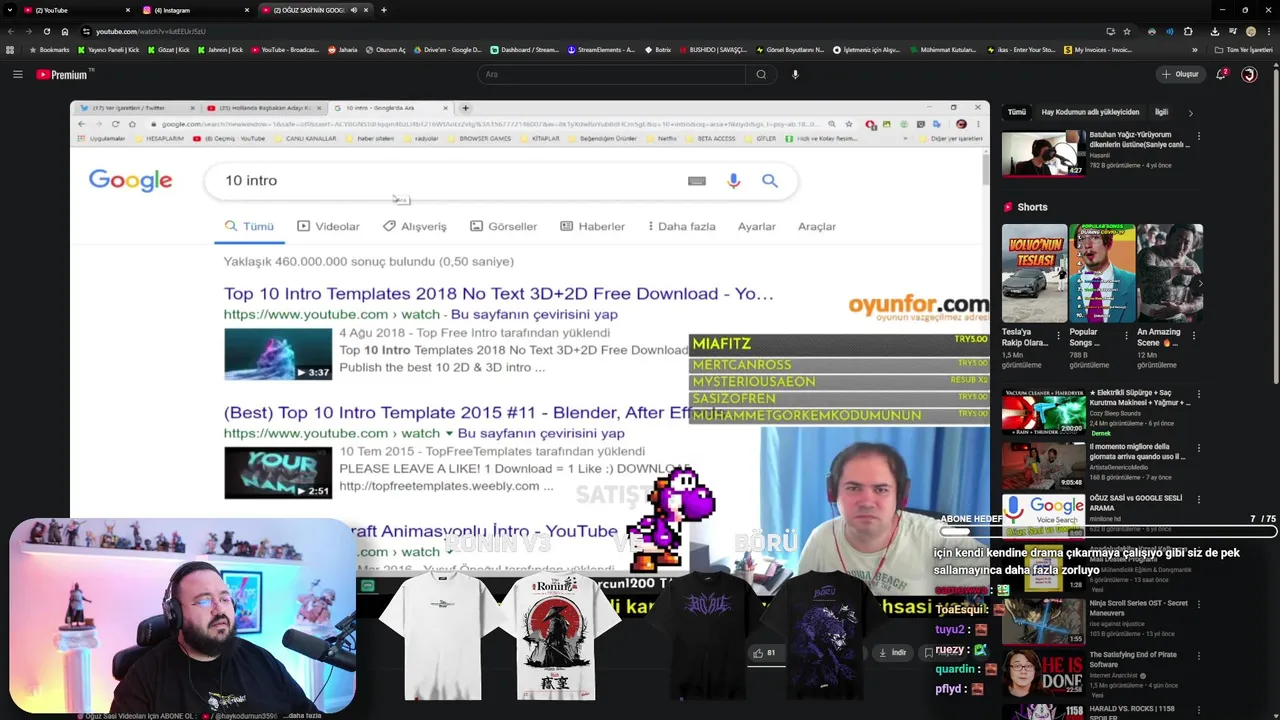Open the Gözat | Kick bookmark
The height and width of the screenshot is (720, 1280).
tap(169, 49)
